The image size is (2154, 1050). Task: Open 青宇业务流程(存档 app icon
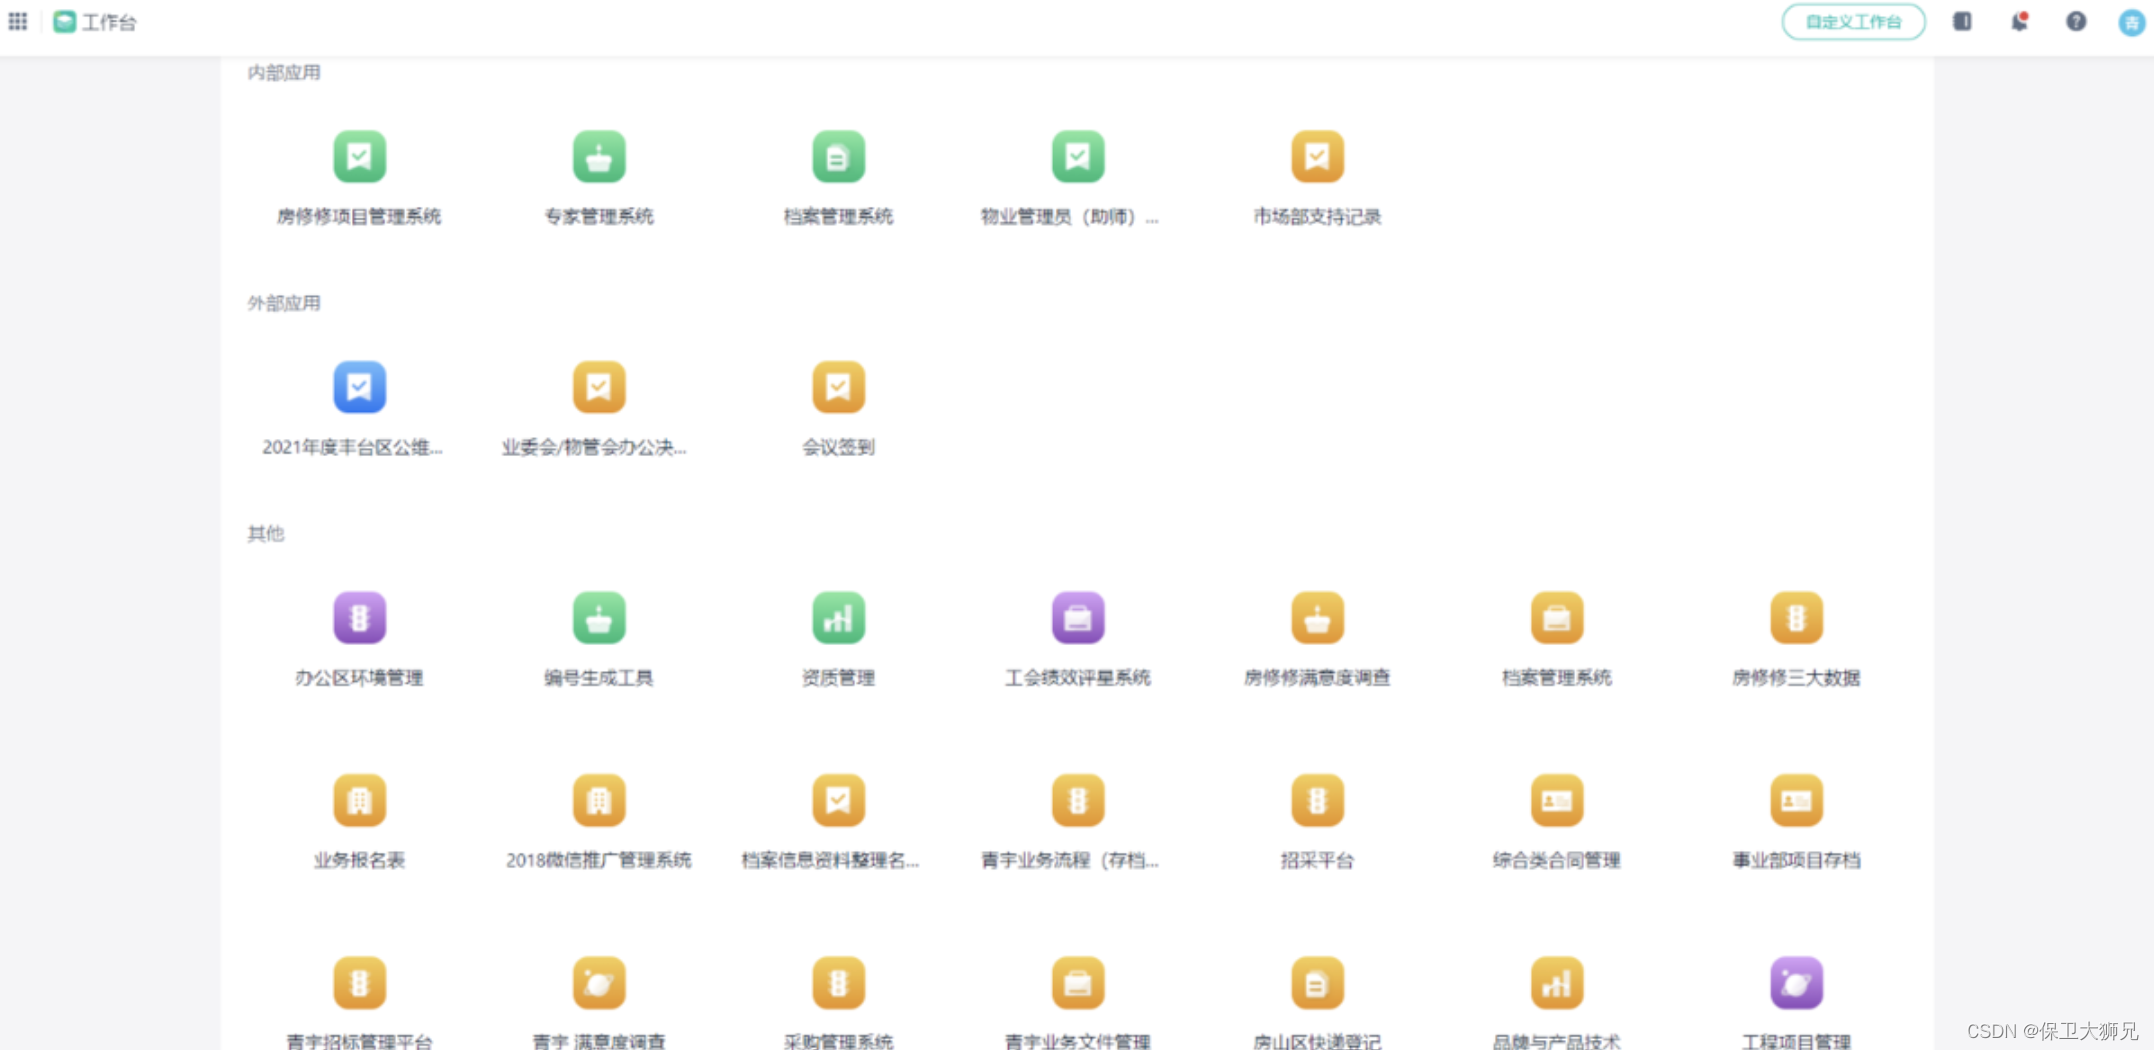click(1078, 800)
